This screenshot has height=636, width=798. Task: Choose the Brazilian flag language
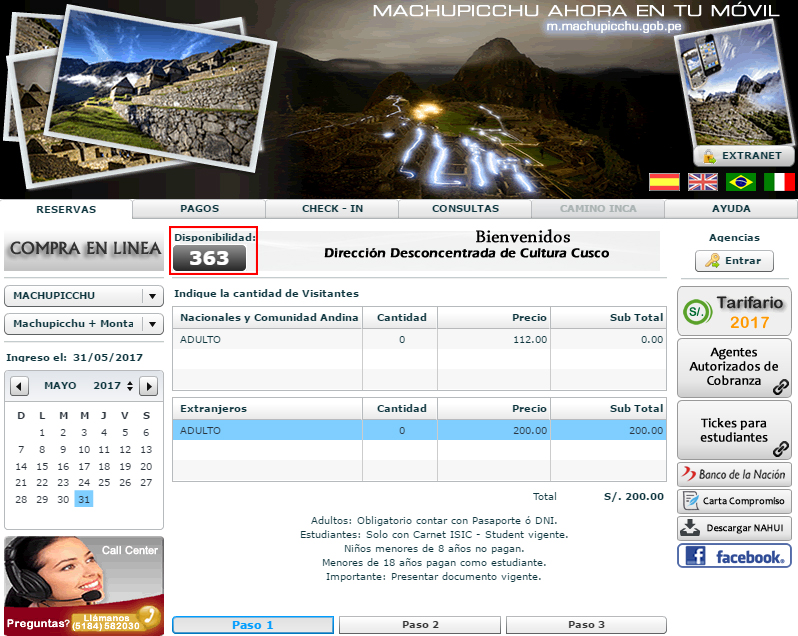click(740, 182)
